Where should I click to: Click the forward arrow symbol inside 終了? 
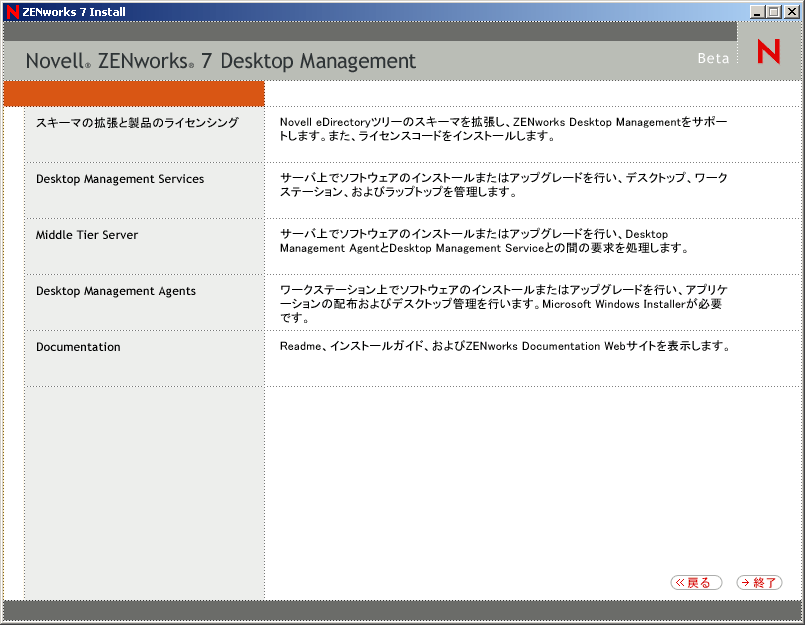(x=745, y=582)
